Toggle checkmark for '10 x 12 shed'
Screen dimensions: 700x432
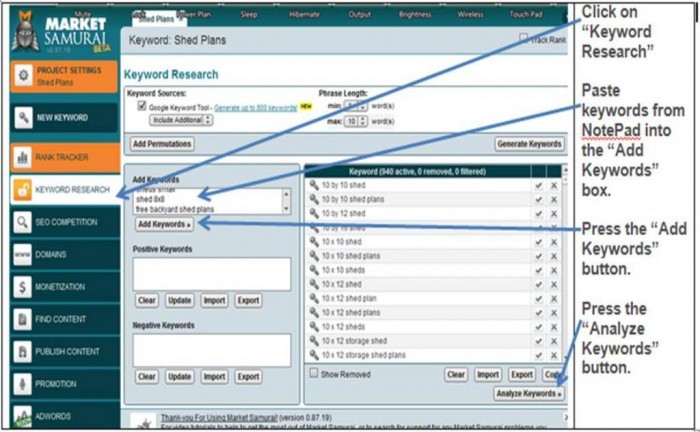point(539,284)
